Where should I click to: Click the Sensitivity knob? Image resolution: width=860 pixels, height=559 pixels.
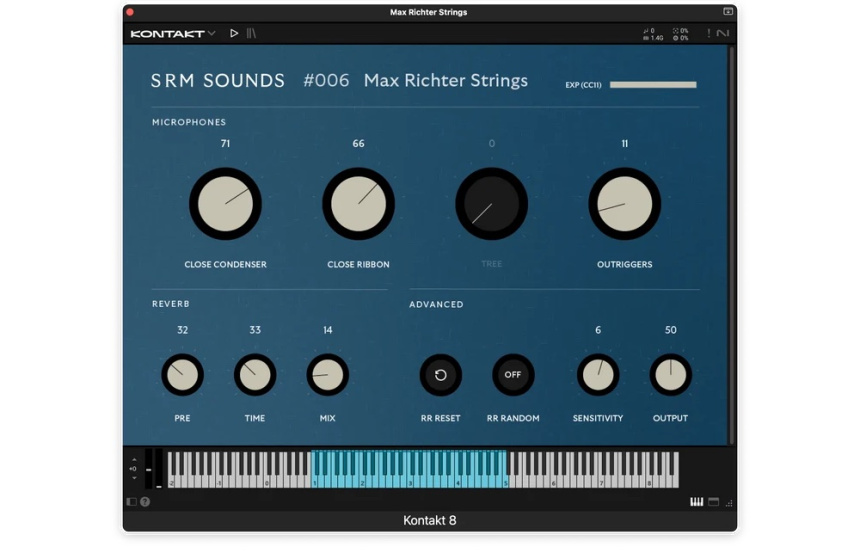coord(598,375)
